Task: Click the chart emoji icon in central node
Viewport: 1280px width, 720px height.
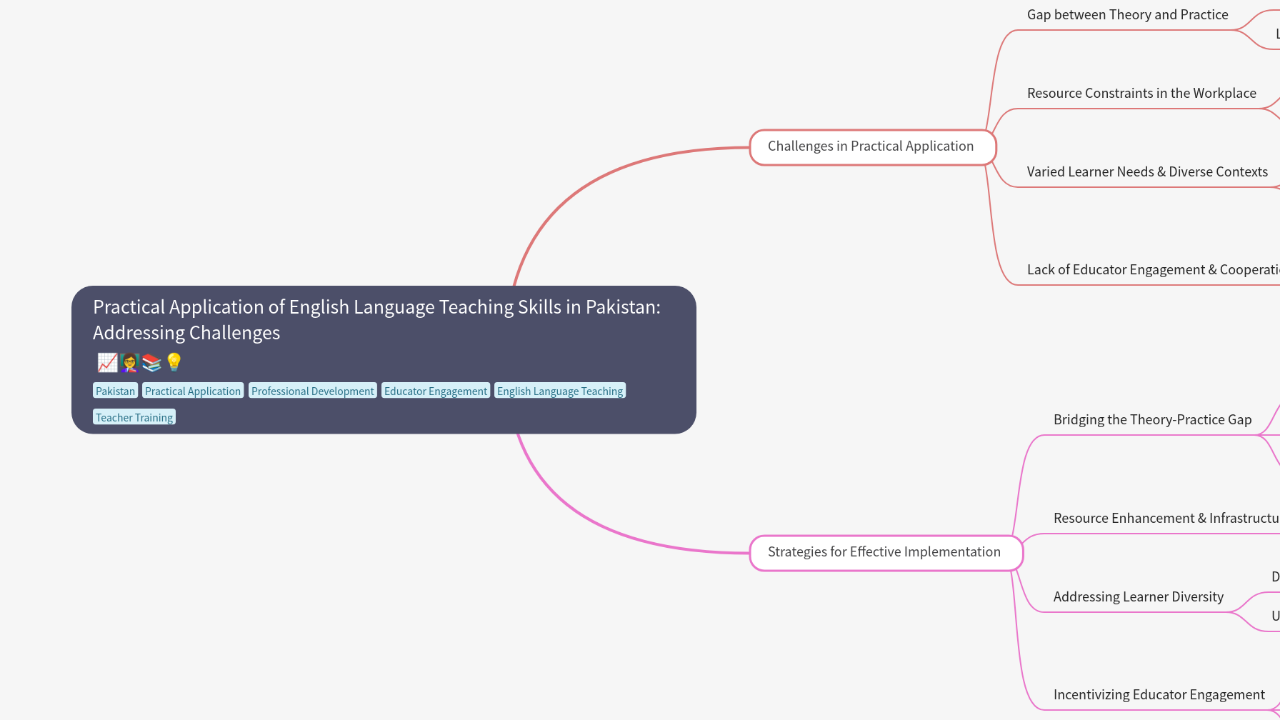Action: pos(107,363)
